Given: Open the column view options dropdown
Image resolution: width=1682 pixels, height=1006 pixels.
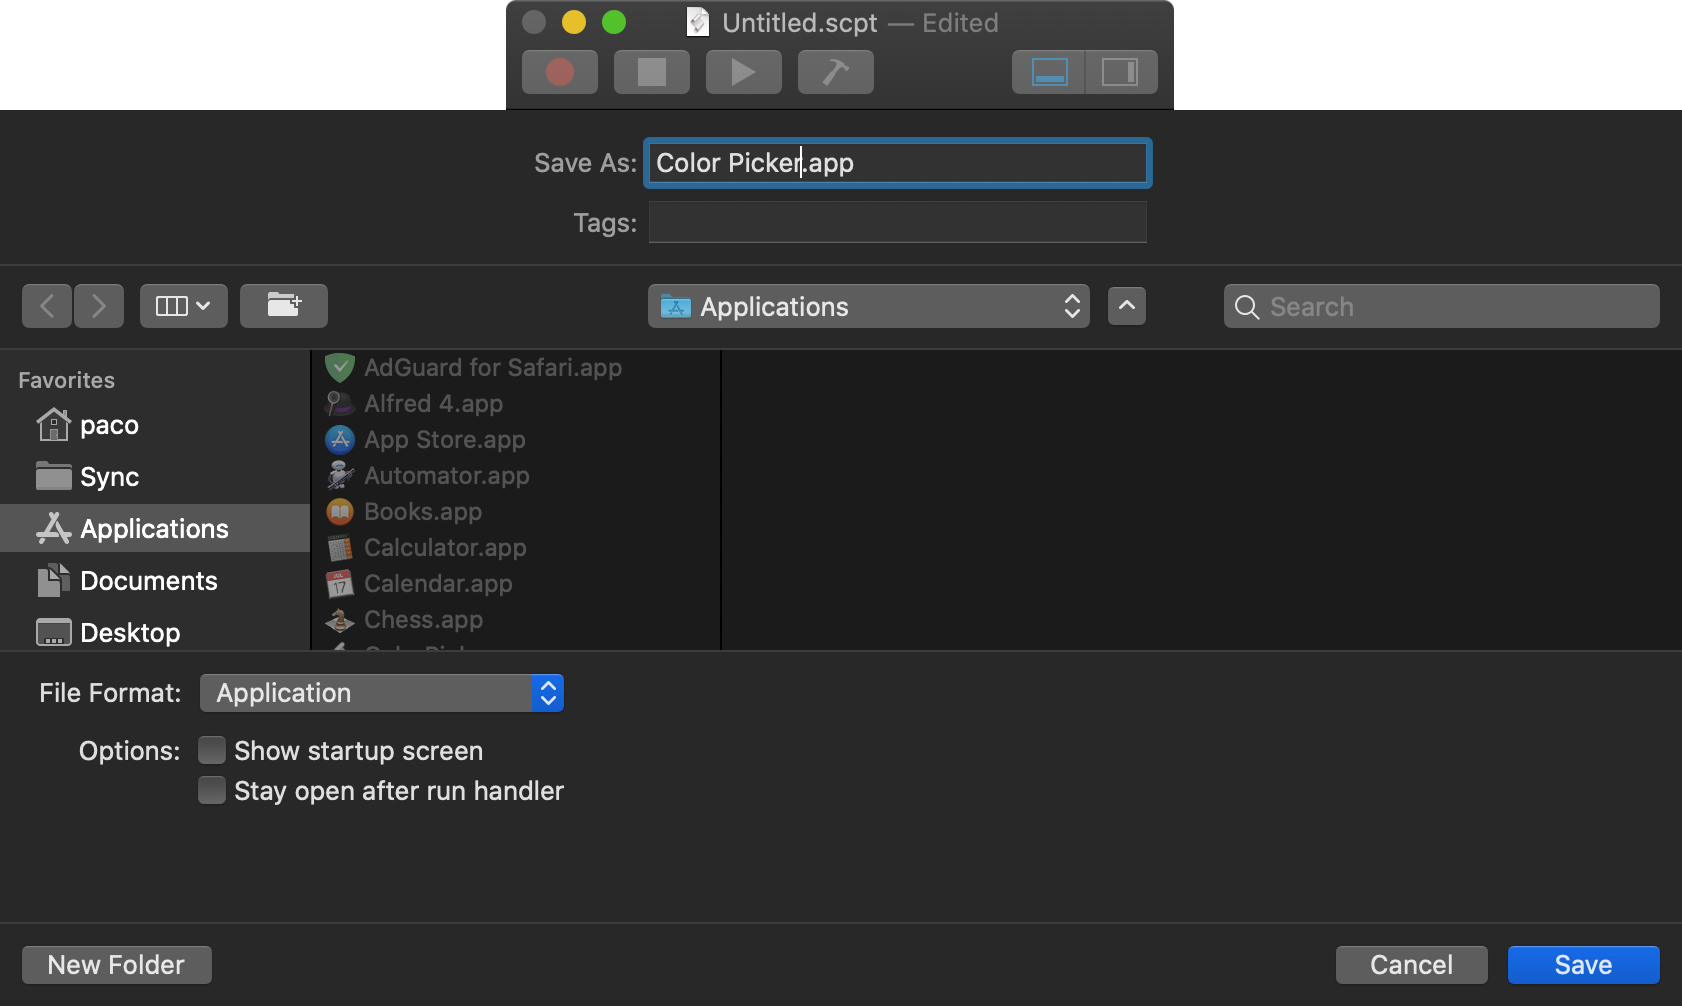Looking at the screenshot, I should (183, 306).
